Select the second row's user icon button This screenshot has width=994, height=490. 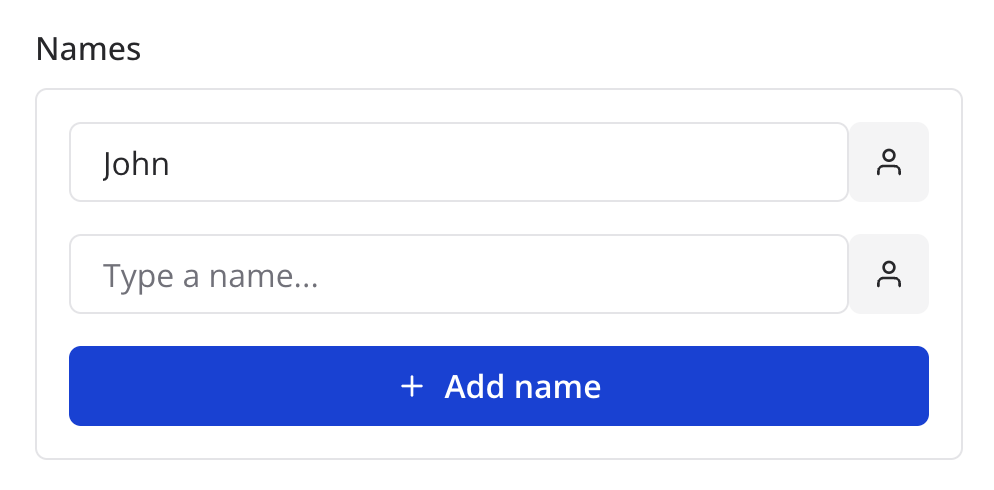tap(889, 274)
